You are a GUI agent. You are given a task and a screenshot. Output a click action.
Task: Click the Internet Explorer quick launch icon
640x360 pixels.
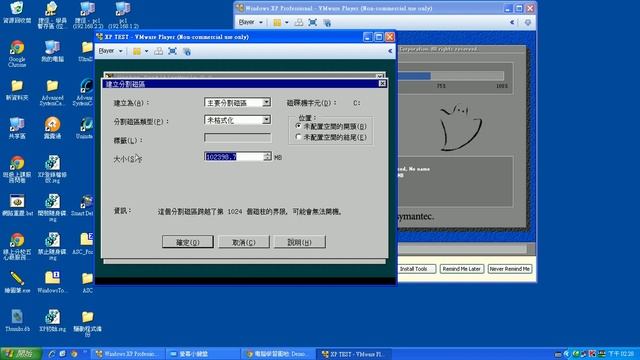click(51, 354)
